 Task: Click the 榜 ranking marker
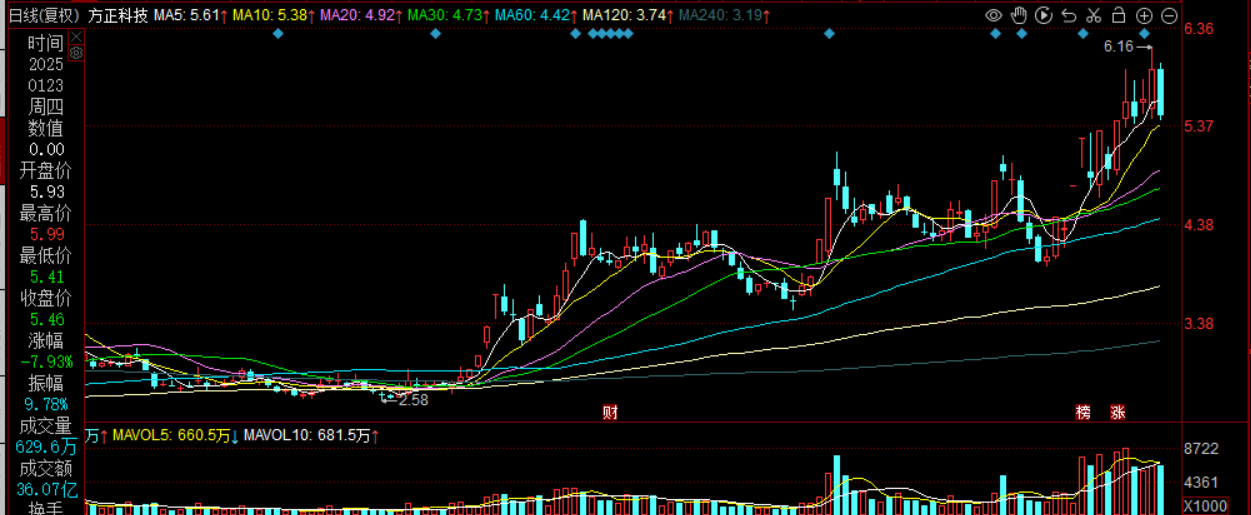[1082, 412]
